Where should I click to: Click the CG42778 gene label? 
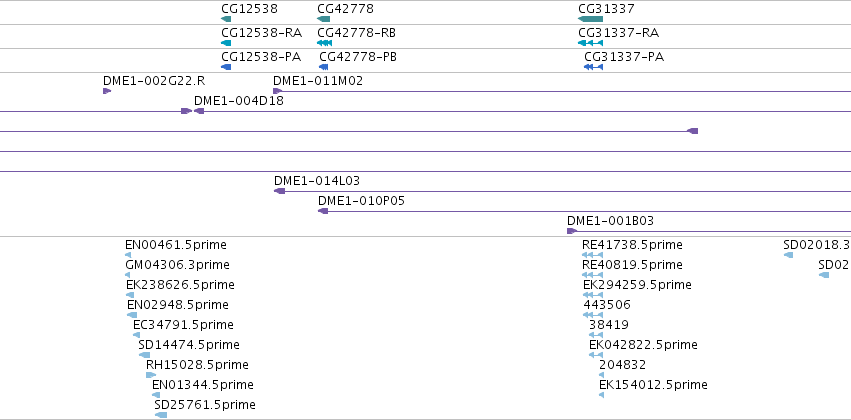345,9
